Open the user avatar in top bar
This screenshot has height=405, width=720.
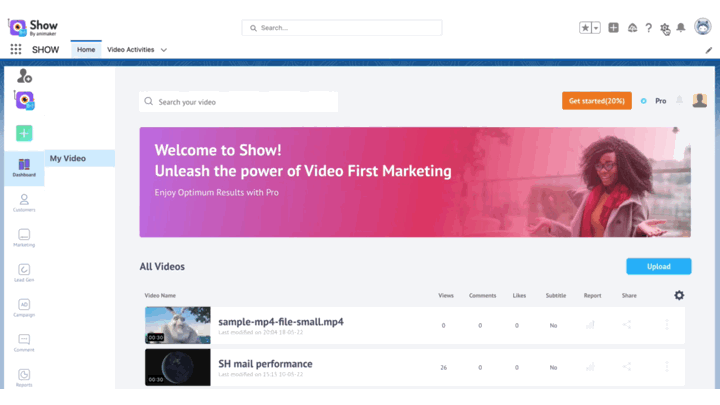coord(703,27)
